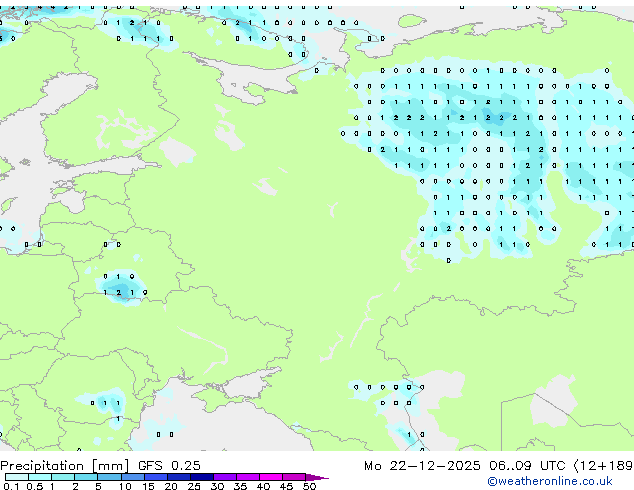Viewport: 634px width, 490px height.
Task: Click the 'Mo 22-12-2025' forecast date text
Action: [x=422, y=466]
